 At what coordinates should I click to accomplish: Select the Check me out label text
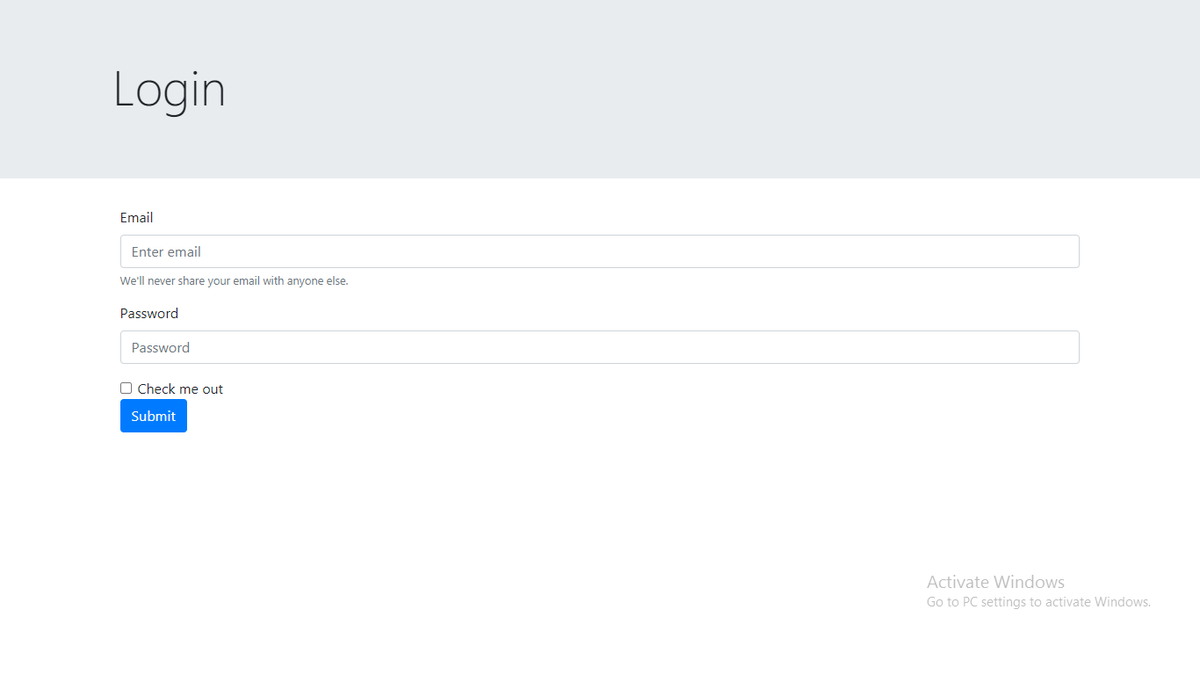coord(180,389)
